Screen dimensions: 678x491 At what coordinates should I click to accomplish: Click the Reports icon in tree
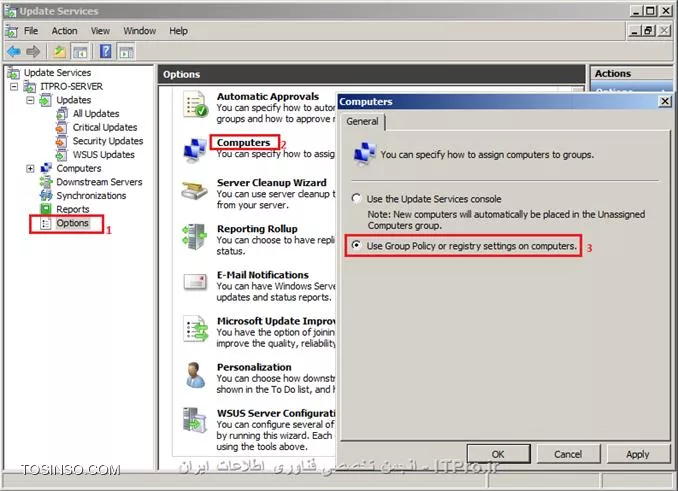click(46, 209)
